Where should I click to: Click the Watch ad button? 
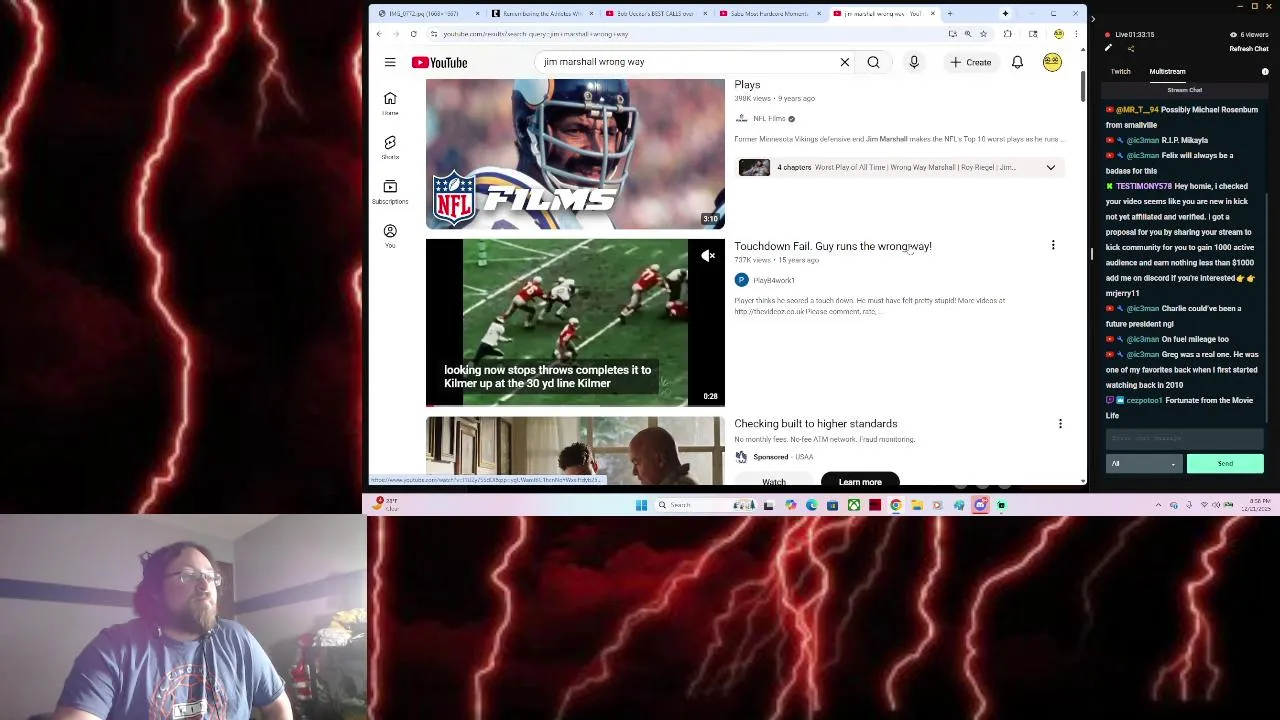774,481
